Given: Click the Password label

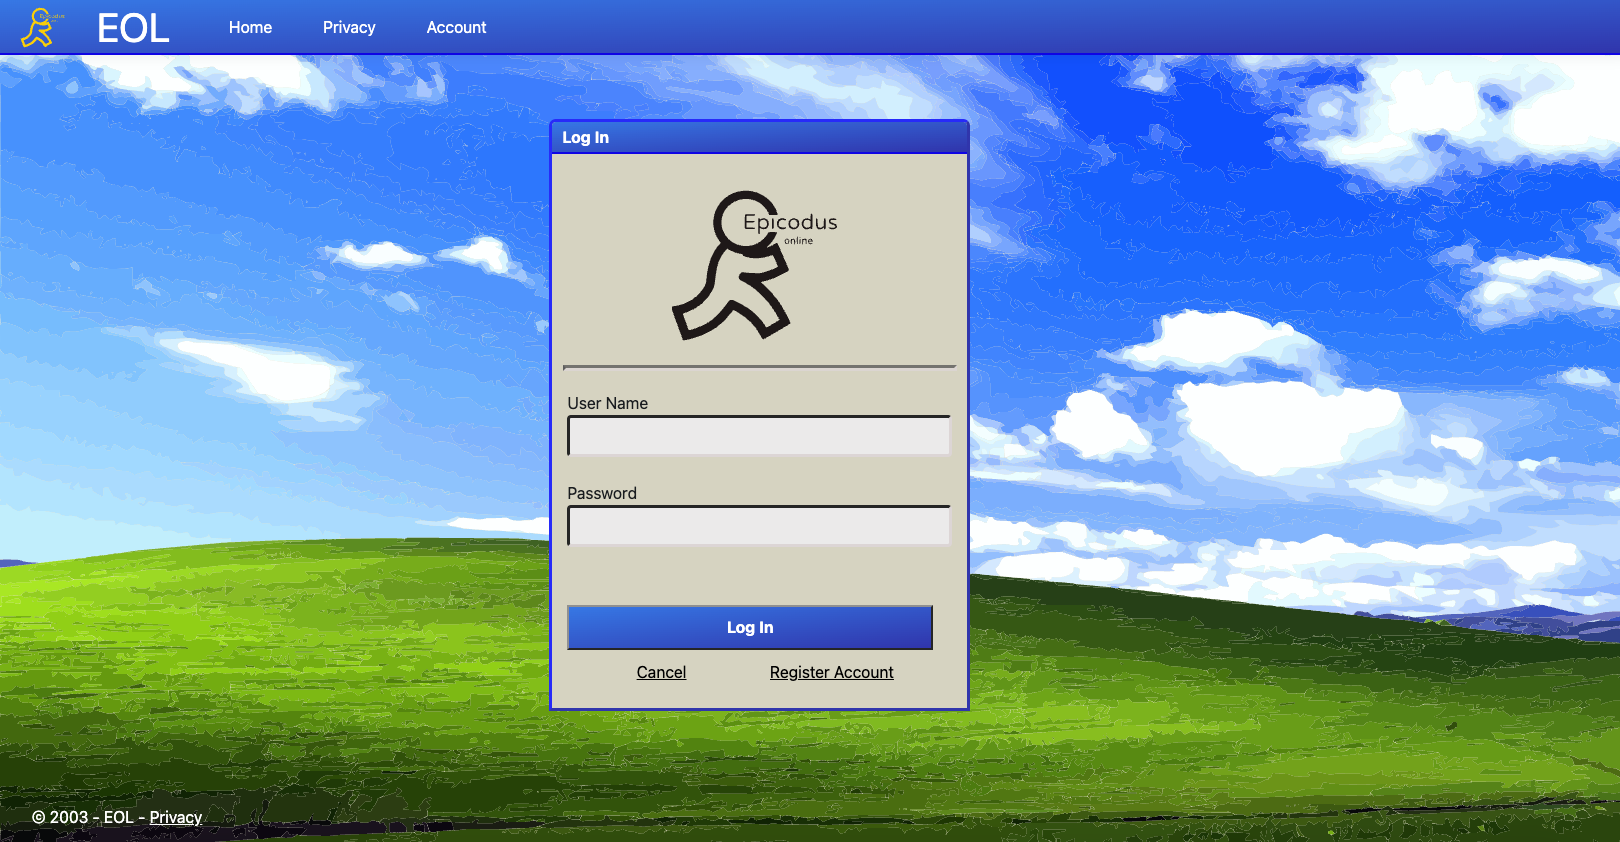Looking at the screenshot, I should pos(602,493).
